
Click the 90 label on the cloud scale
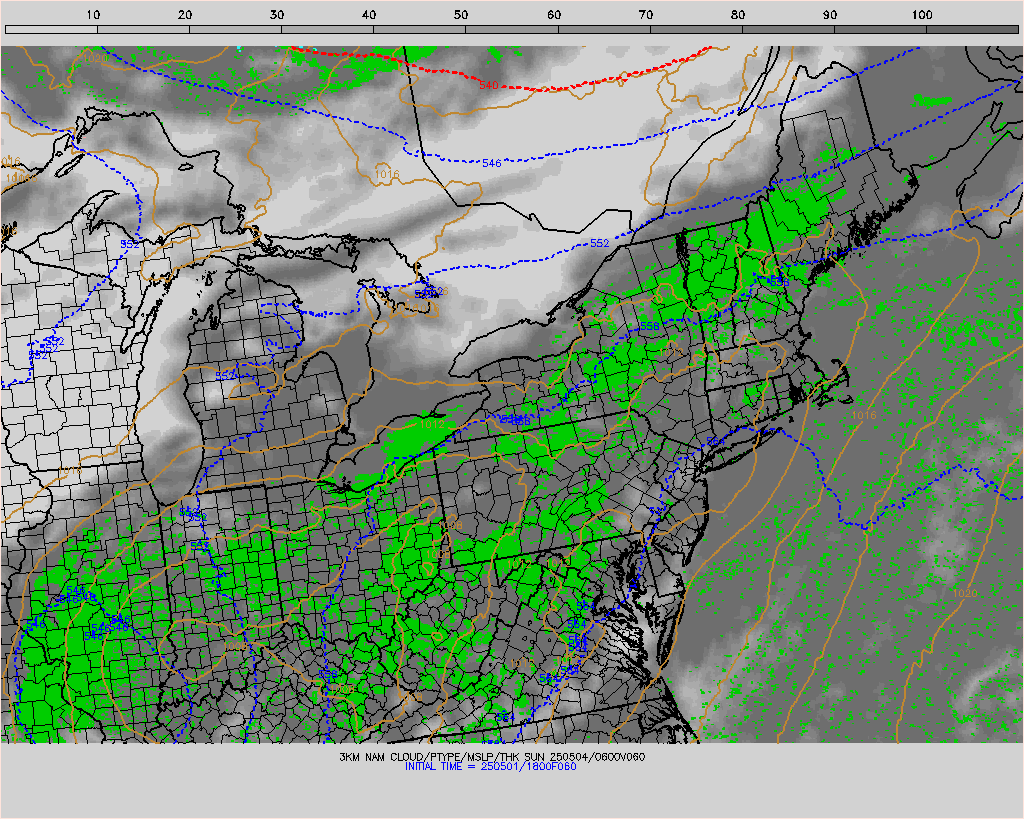pyautogui.click(x=830, y=14)
